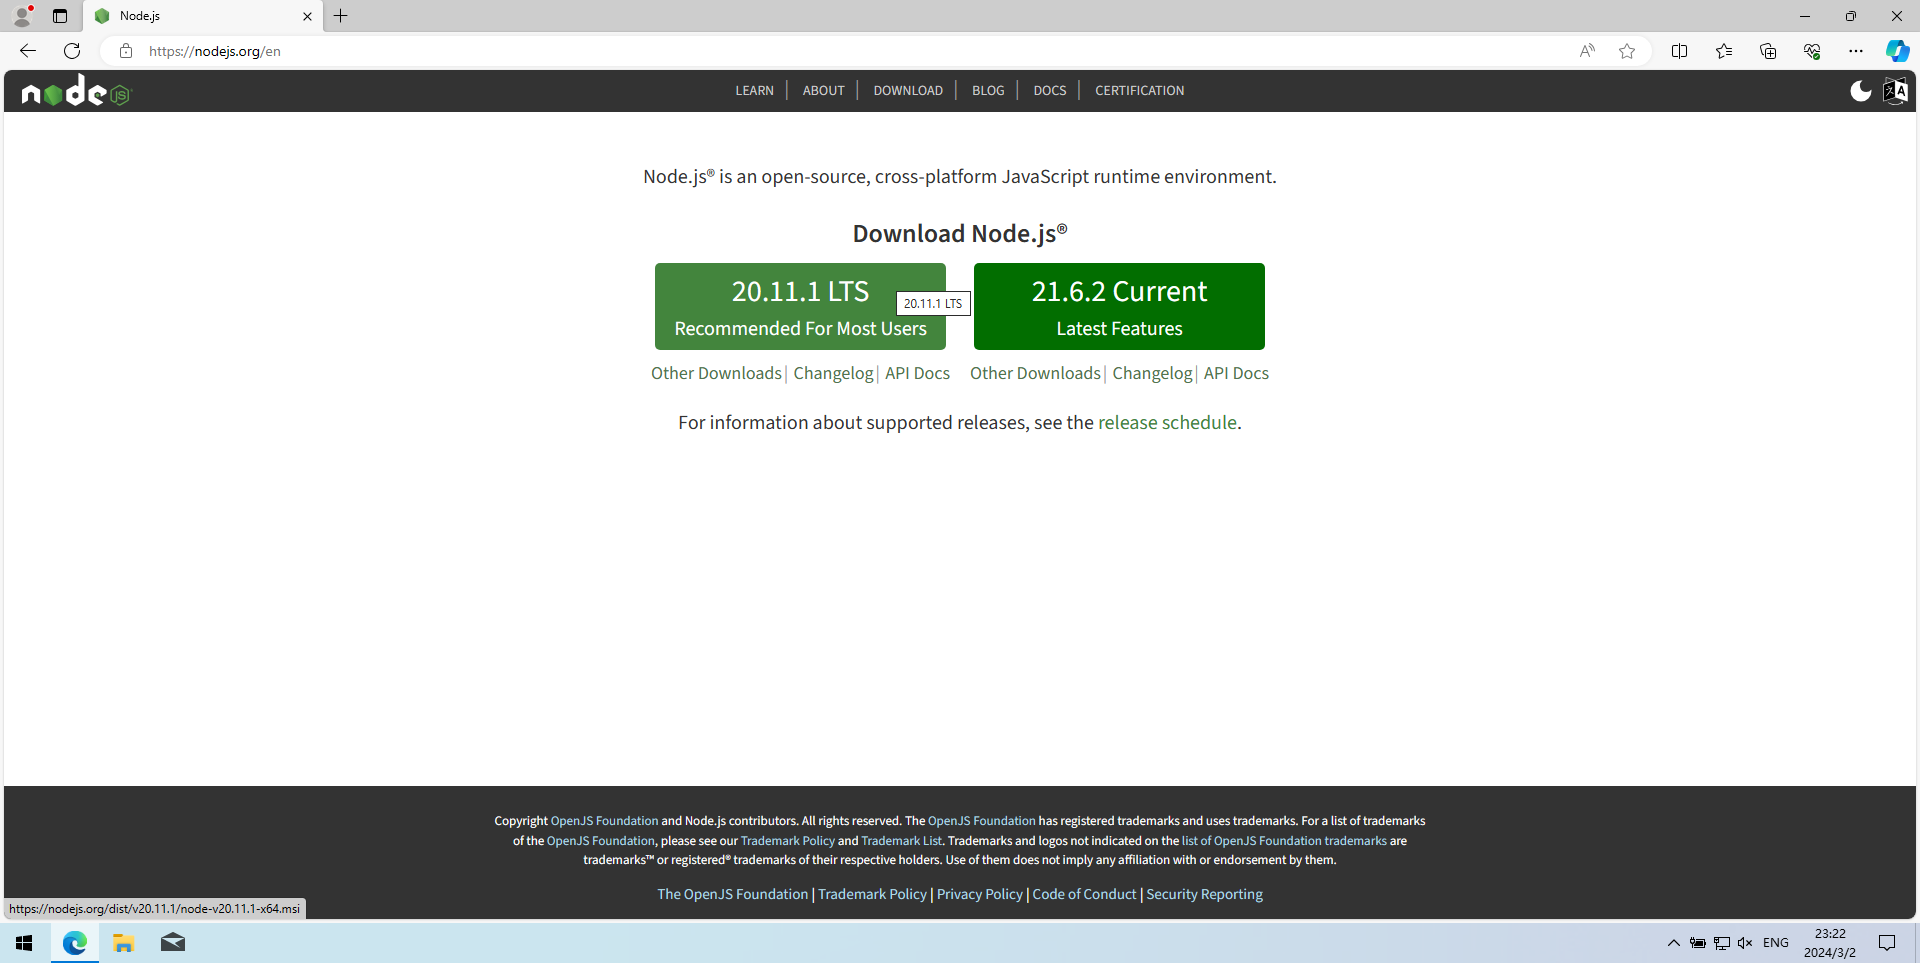Open the clock showing 23:22

(1830, 943)
